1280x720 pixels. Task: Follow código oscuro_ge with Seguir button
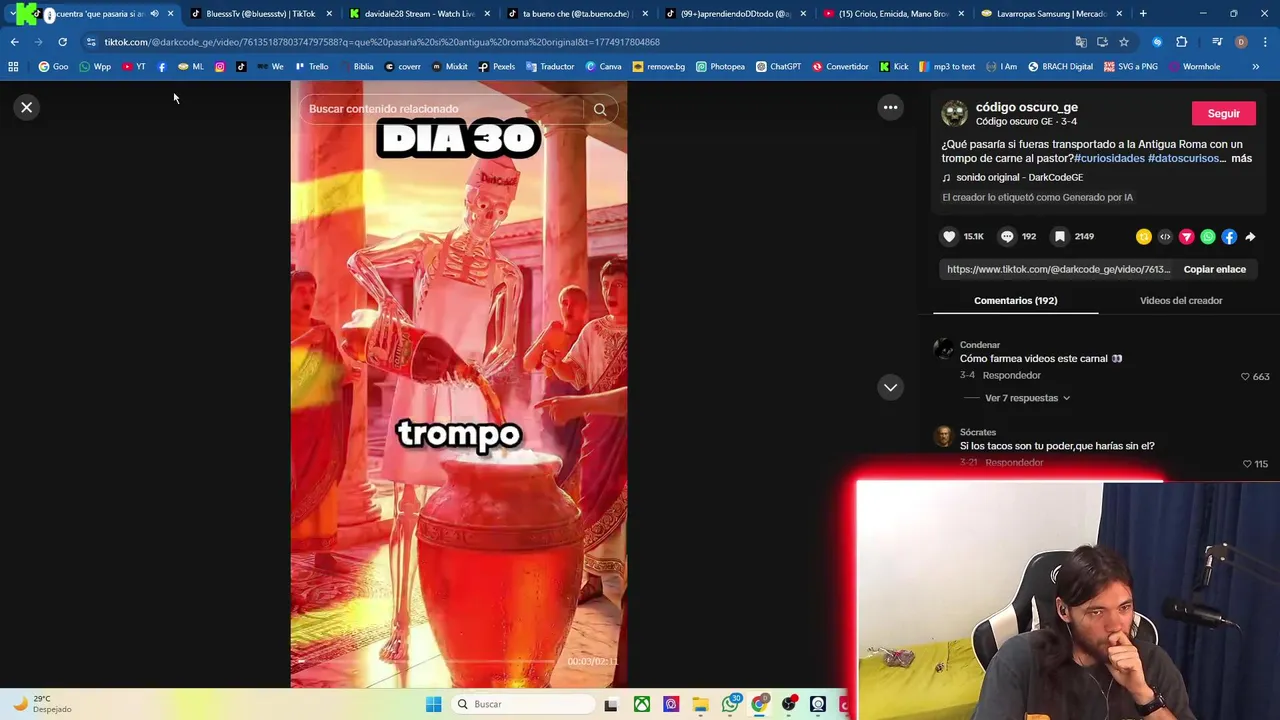[1223, 113]
